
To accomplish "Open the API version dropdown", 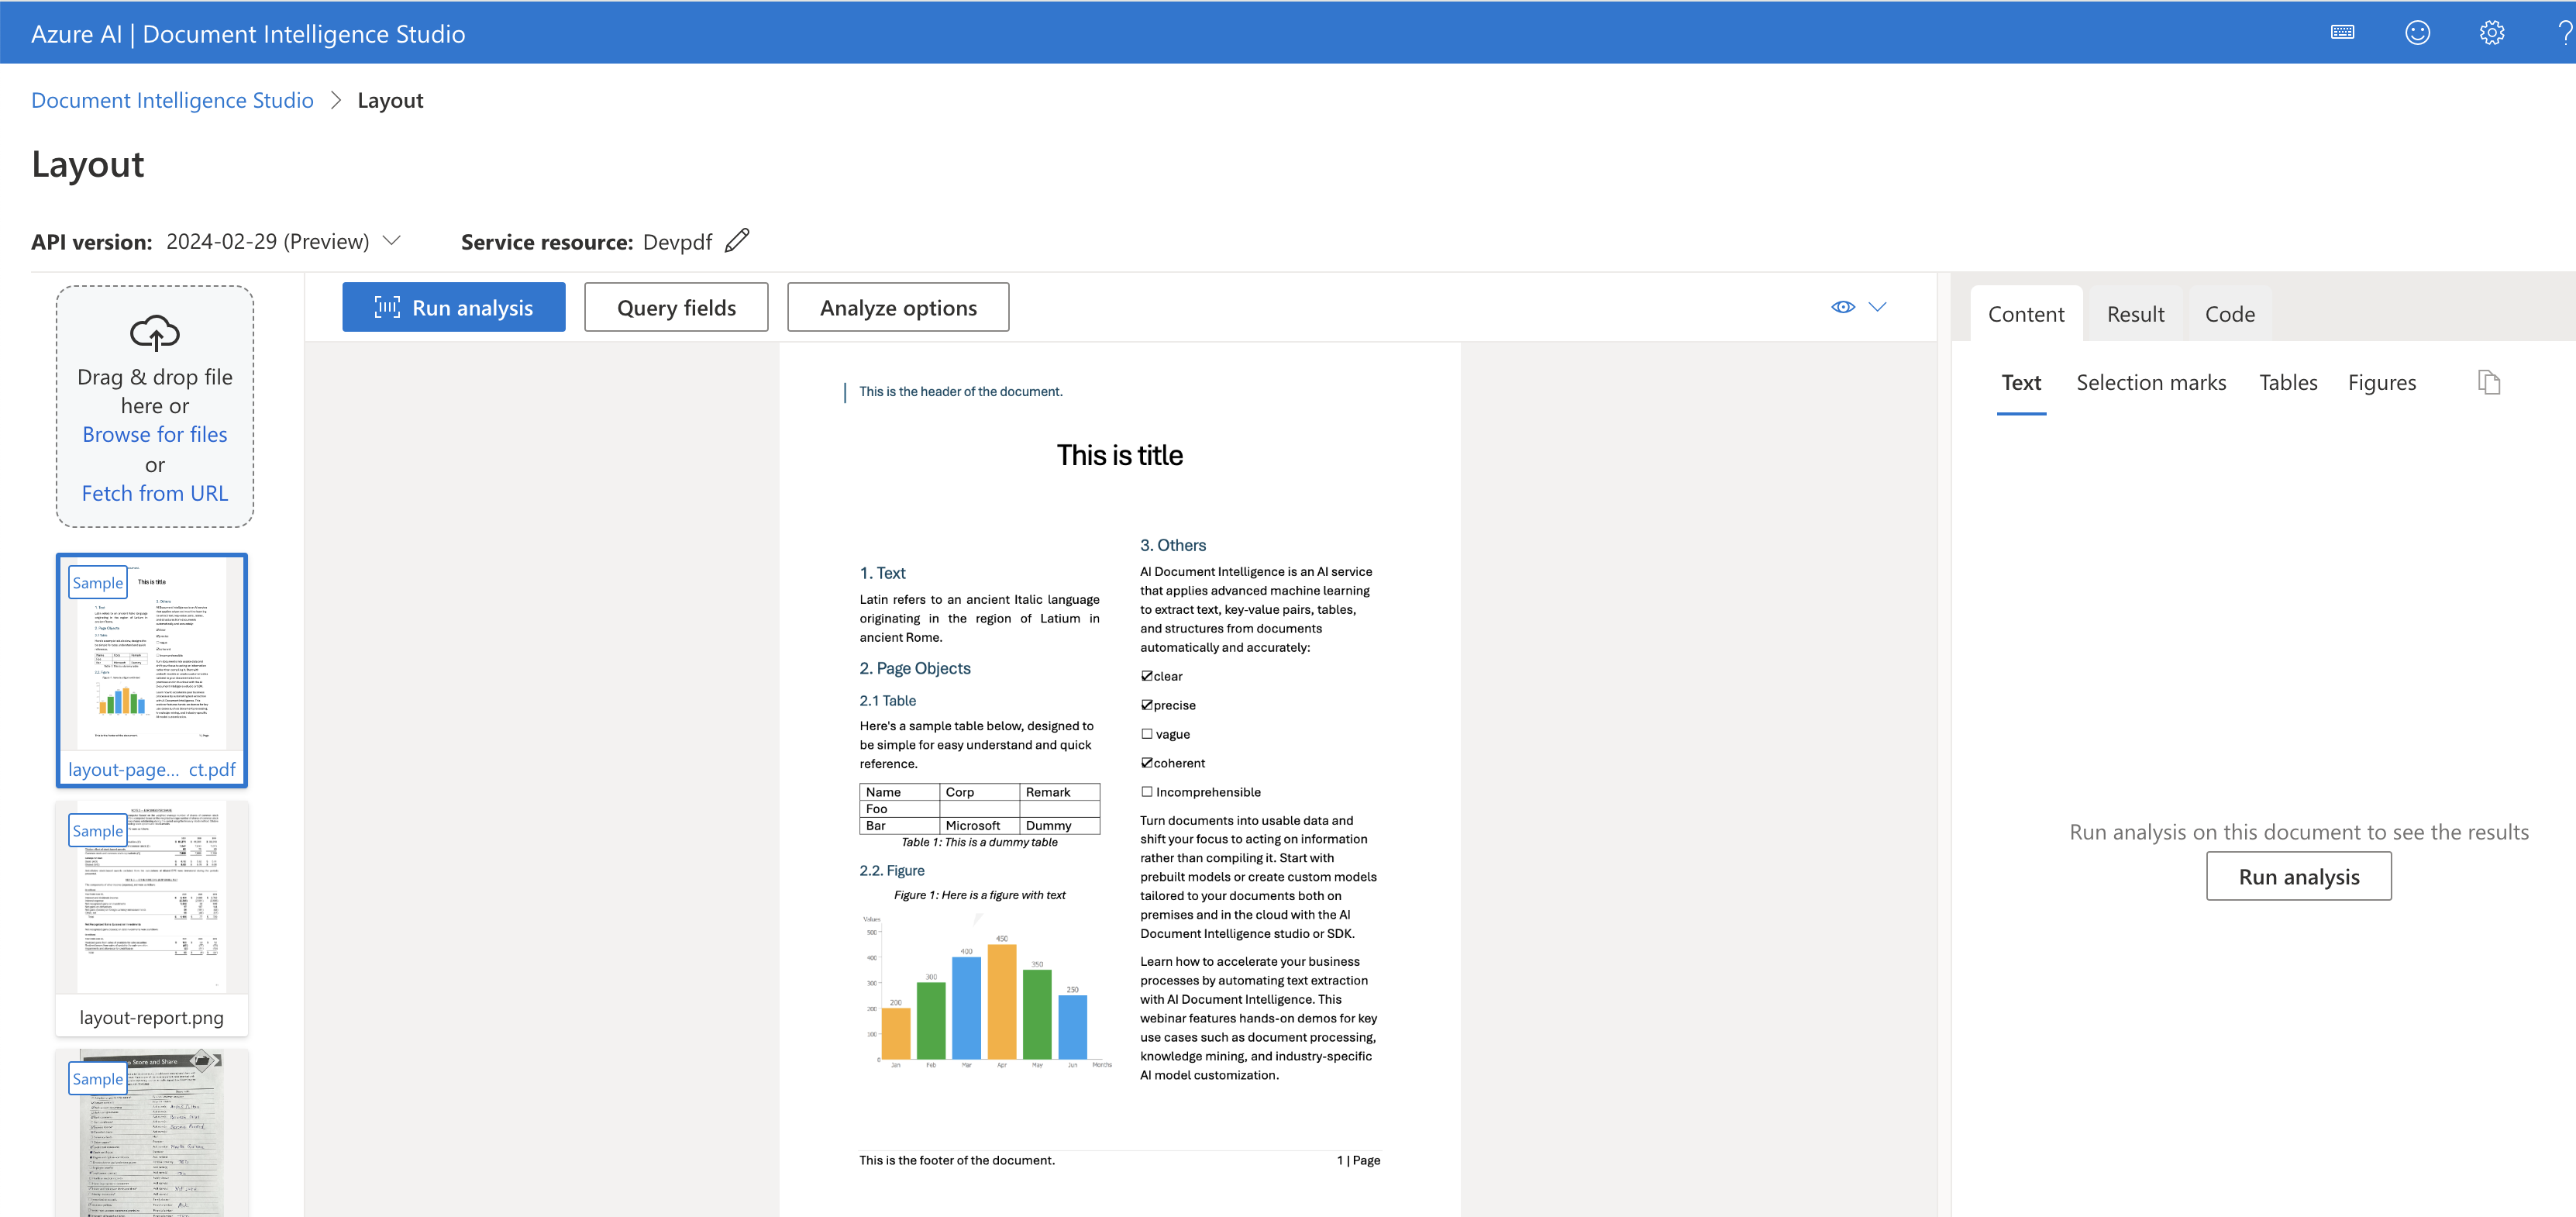I will click(x=391, y=240).
